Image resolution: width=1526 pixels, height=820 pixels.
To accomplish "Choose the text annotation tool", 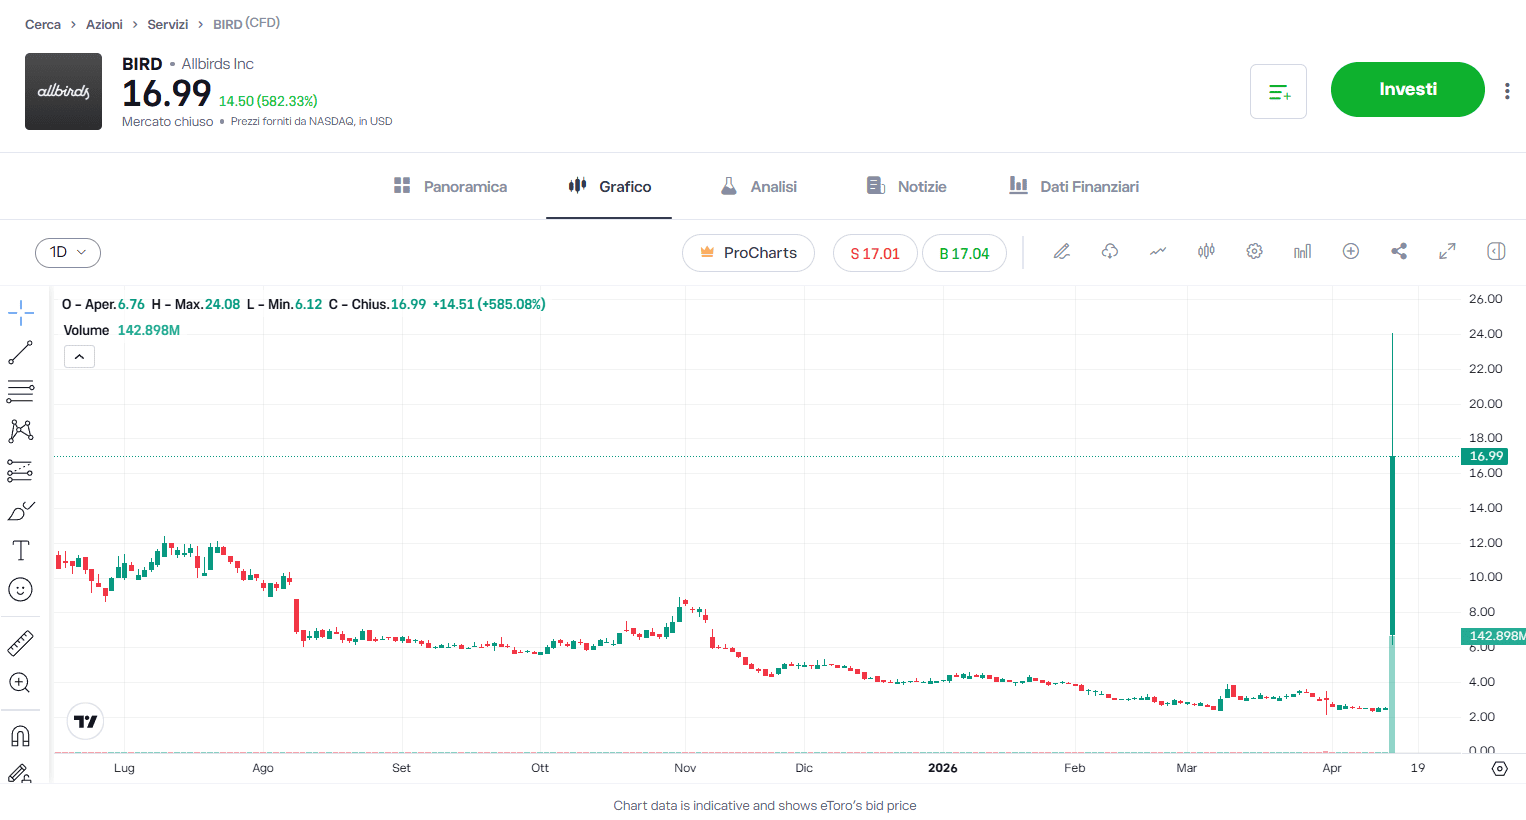I will tap(21, 550).
